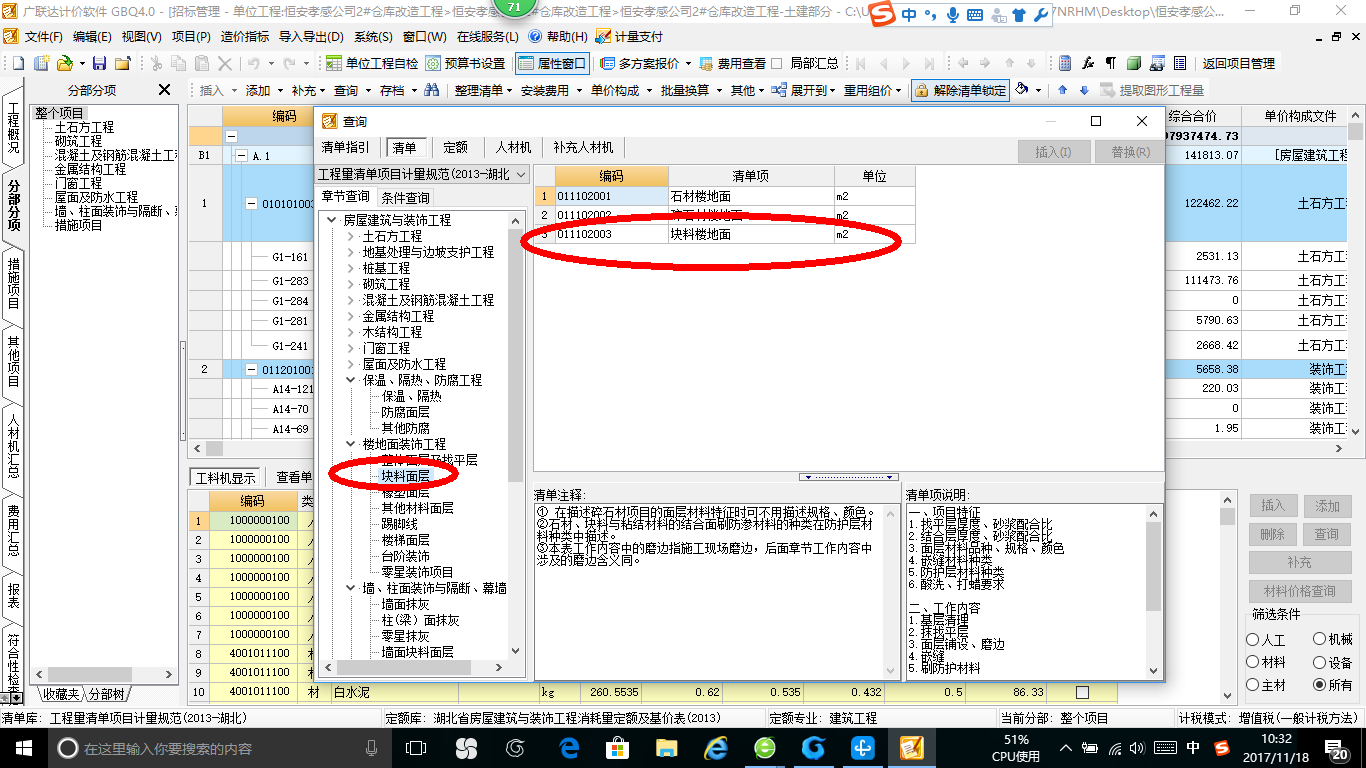Open Internet Explorer from taskbar
This screenshot has height=768, width=1366.
(716, 747)
